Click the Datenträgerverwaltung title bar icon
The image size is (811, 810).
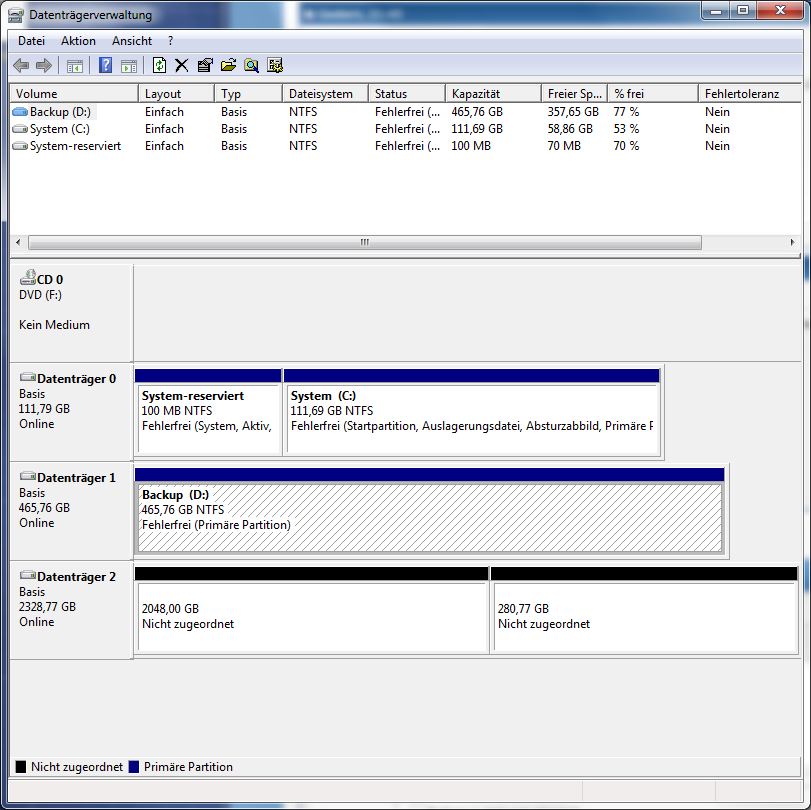16,16
